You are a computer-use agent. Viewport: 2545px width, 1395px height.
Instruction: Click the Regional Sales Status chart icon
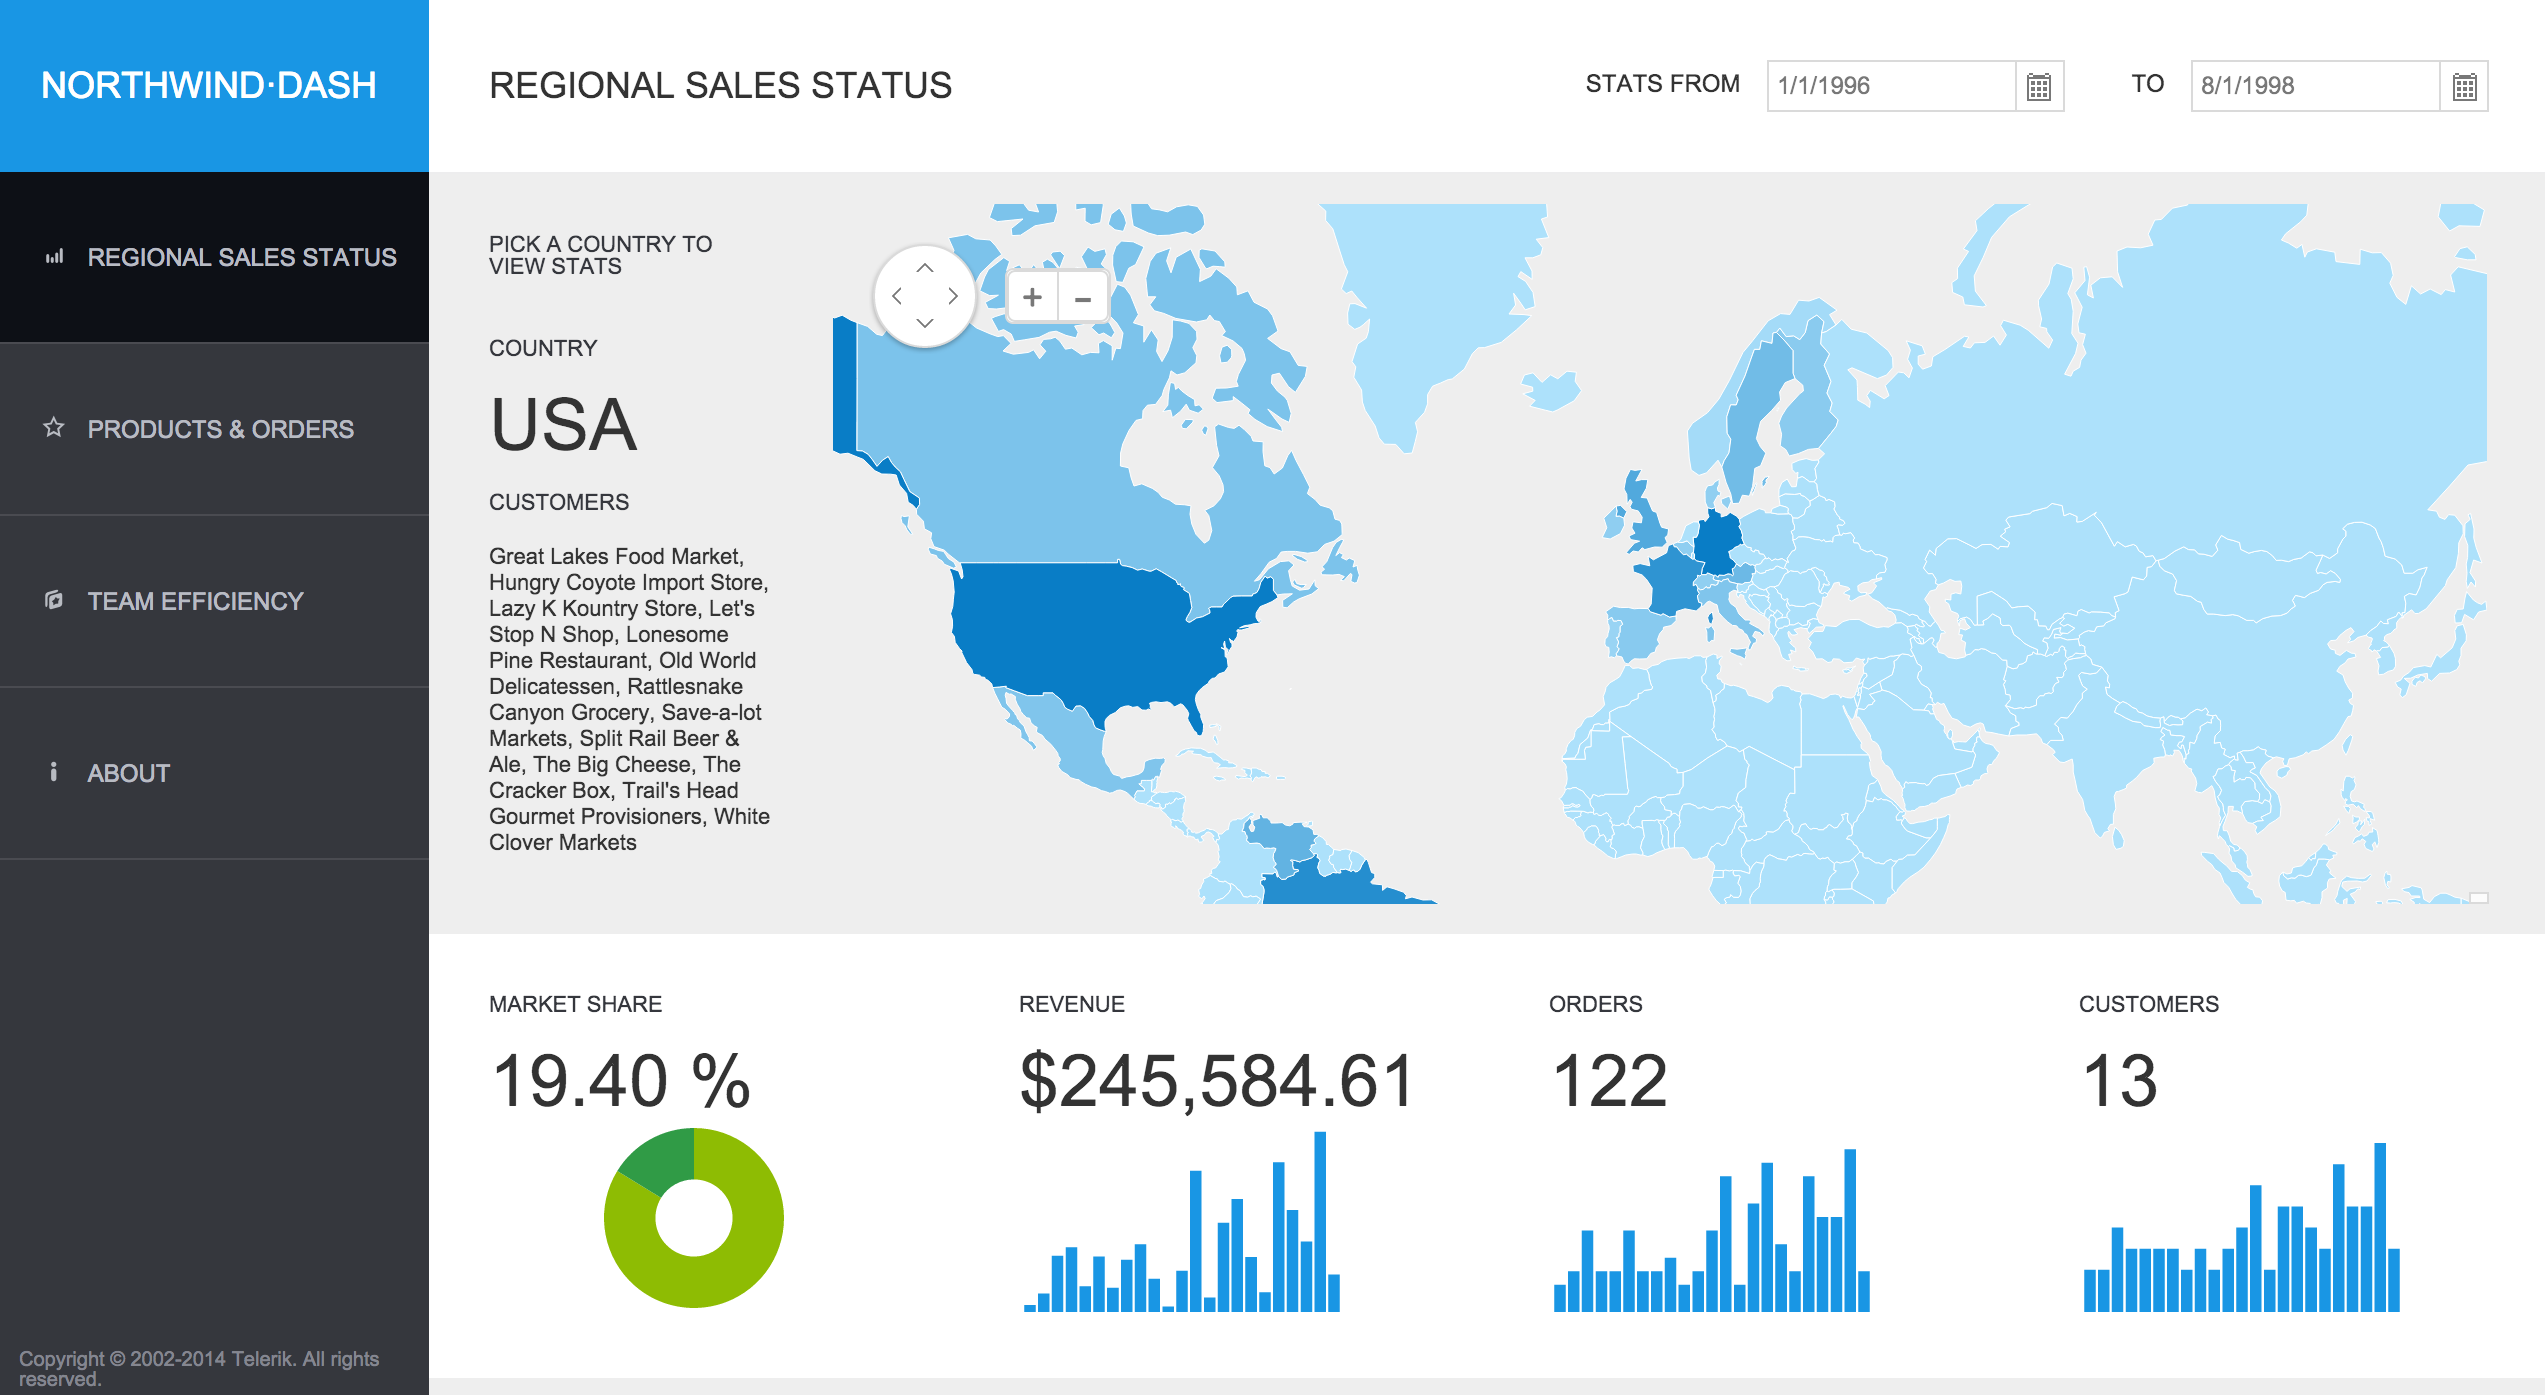[x=54, y=257]
